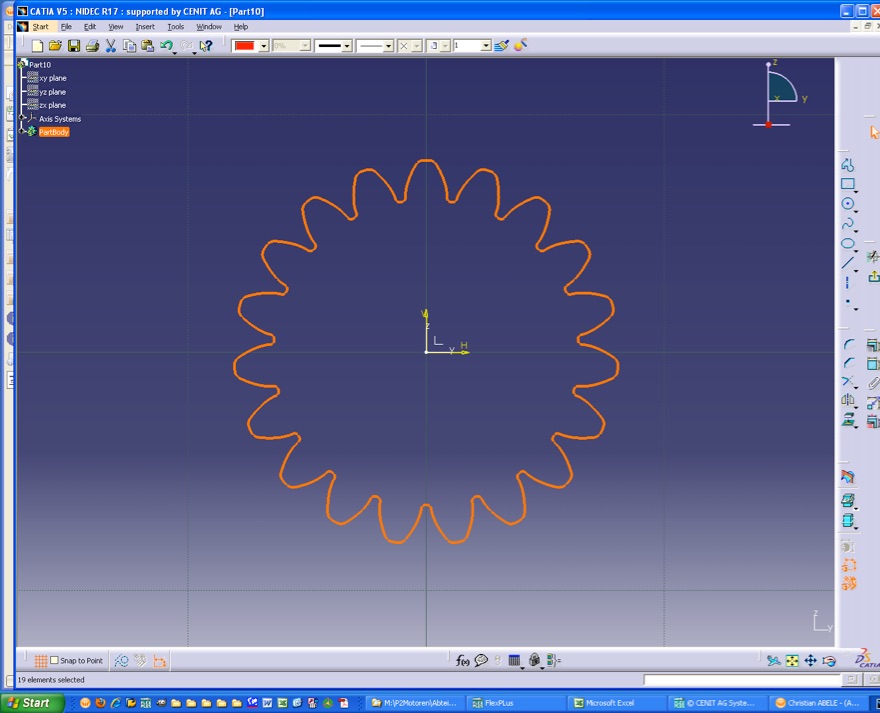Click the Fly mode icon in view toolbar

[774, 661]
